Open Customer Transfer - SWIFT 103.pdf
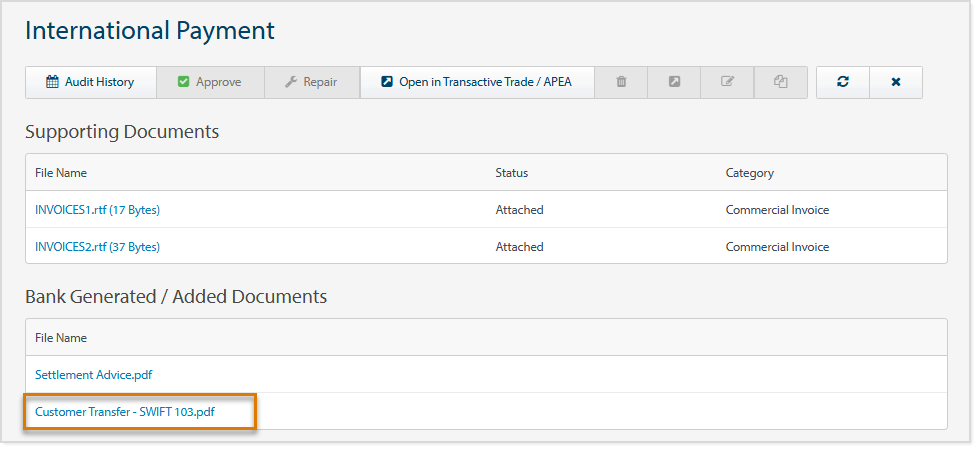 [125, 411]
